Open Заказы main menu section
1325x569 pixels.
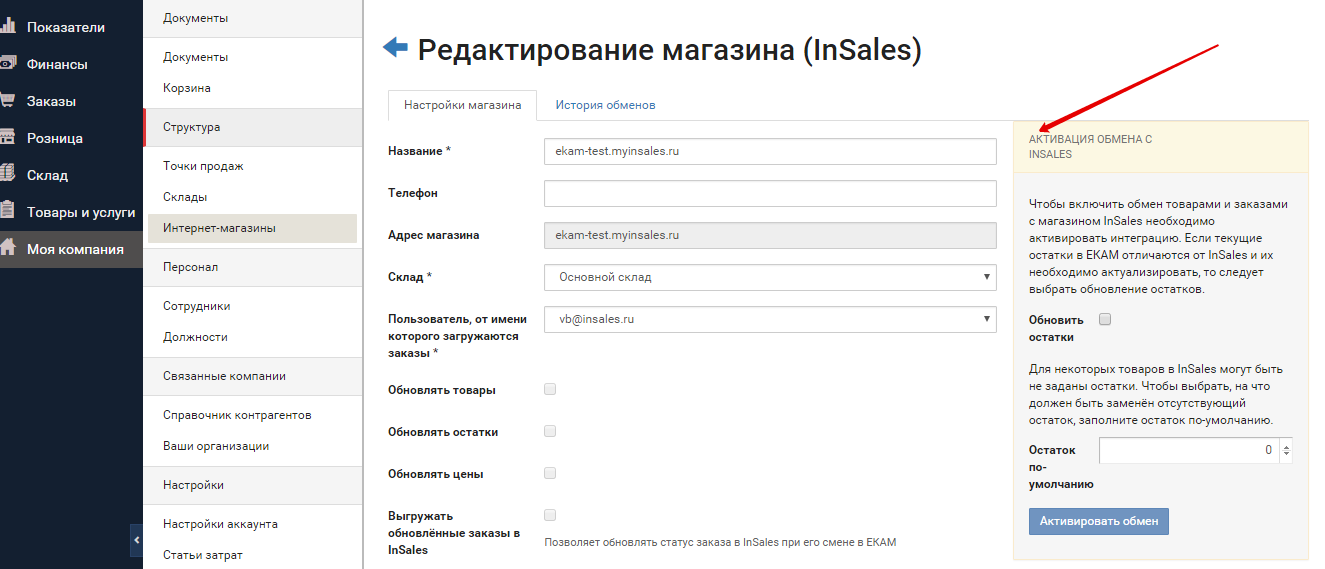[x=51, y=101]
